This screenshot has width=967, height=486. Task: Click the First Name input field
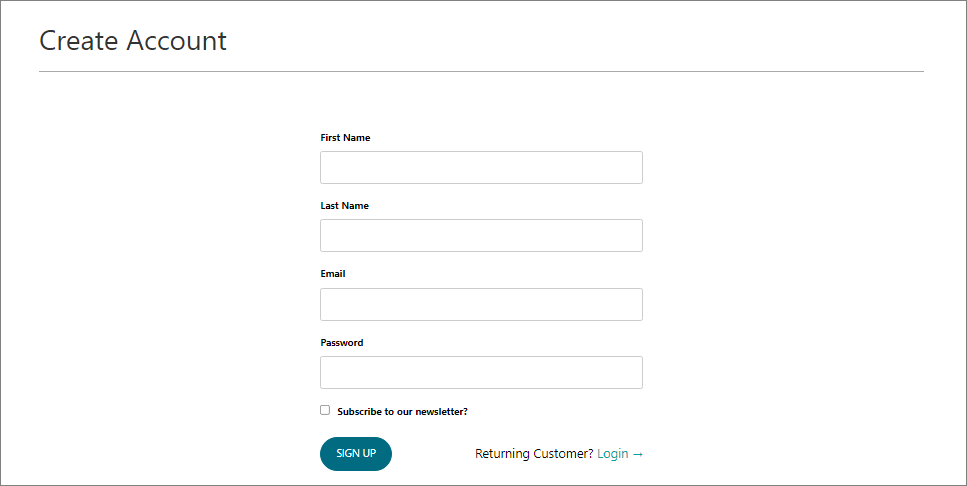pos(481,167)
